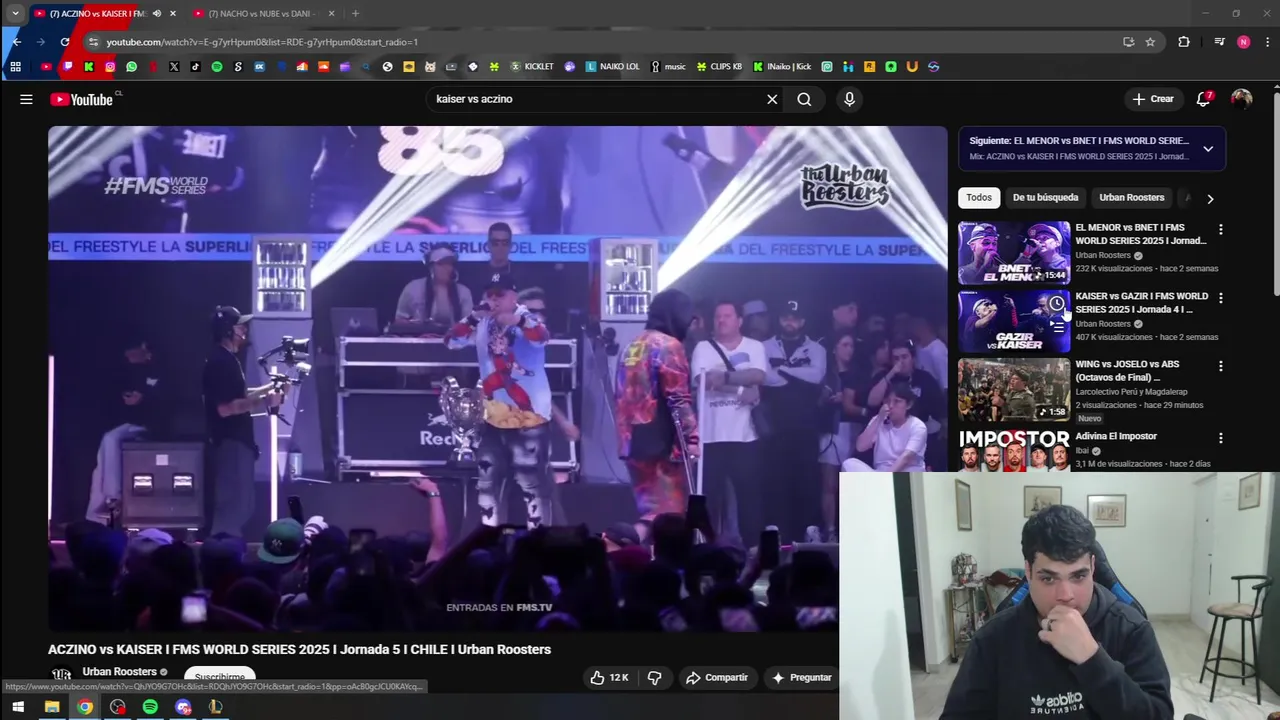Viewport: 1280px width, 720px height.
Task: Collapse the mix playlist panel chevron
Action: point(1208,149)
